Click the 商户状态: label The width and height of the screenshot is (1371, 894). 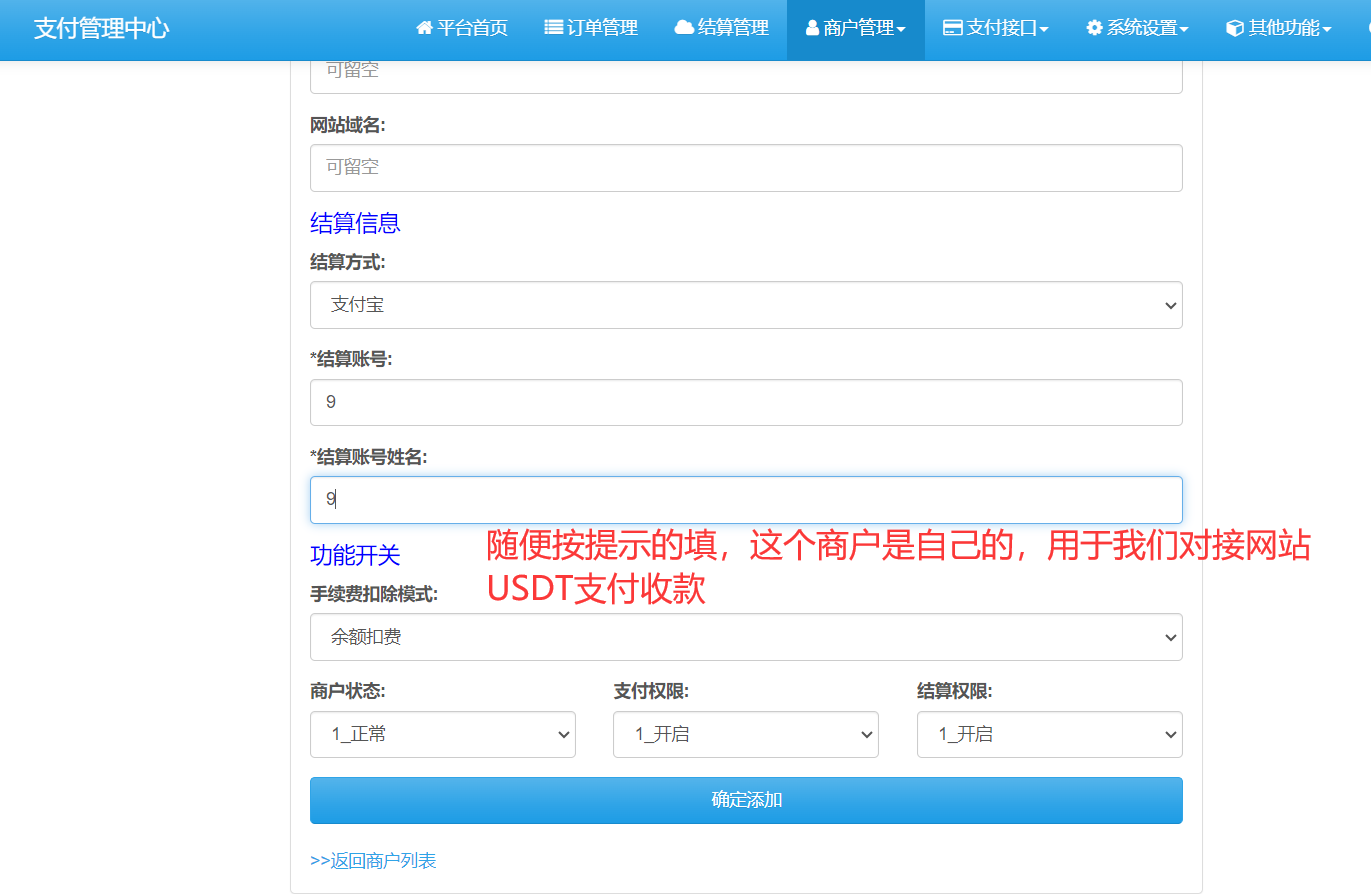[348, 691]
